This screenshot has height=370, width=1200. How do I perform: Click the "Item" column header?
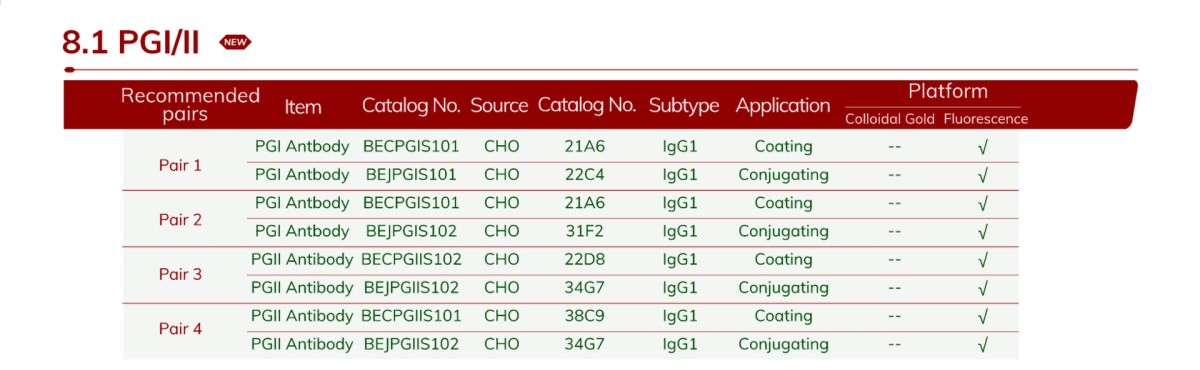coord(303,106)
